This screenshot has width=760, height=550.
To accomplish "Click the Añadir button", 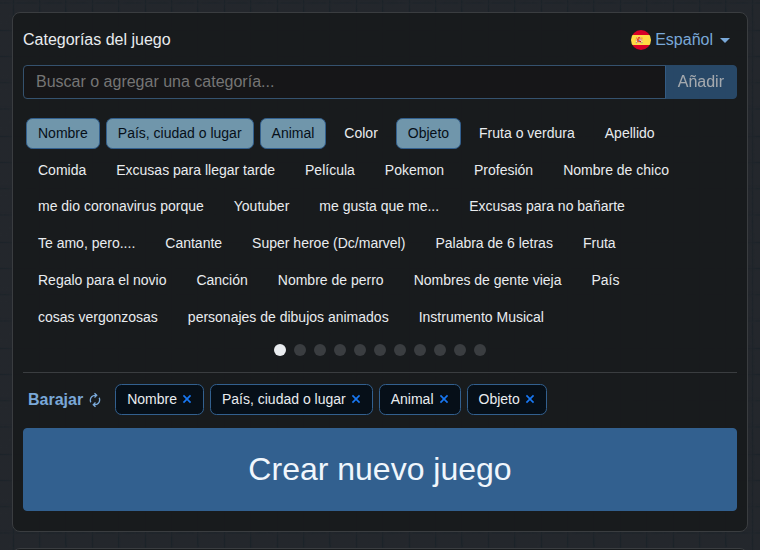I will pos(701,82).
